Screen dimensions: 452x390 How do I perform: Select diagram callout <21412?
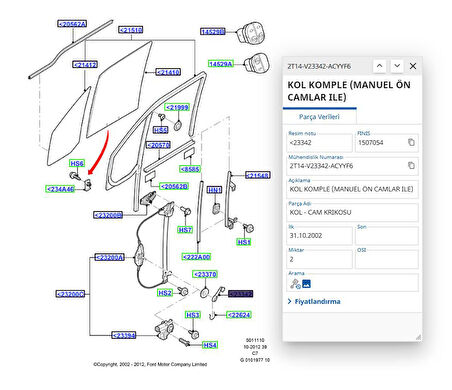(85, 65)
